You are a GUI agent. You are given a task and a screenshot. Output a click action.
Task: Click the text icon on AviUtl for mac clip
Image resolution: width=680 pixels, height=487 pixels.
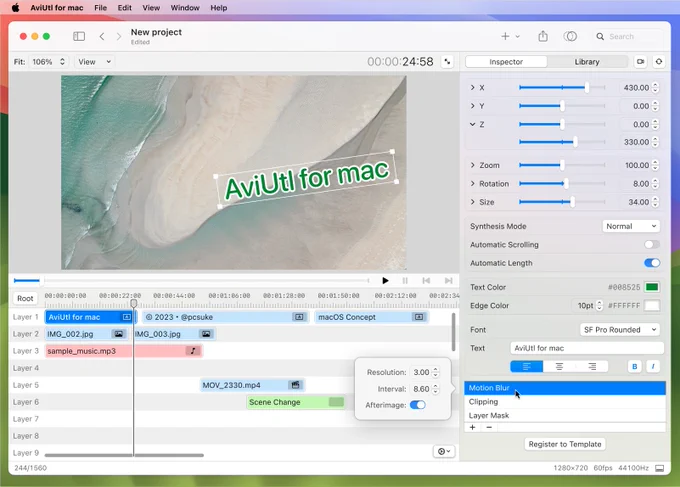click(127, 317)
